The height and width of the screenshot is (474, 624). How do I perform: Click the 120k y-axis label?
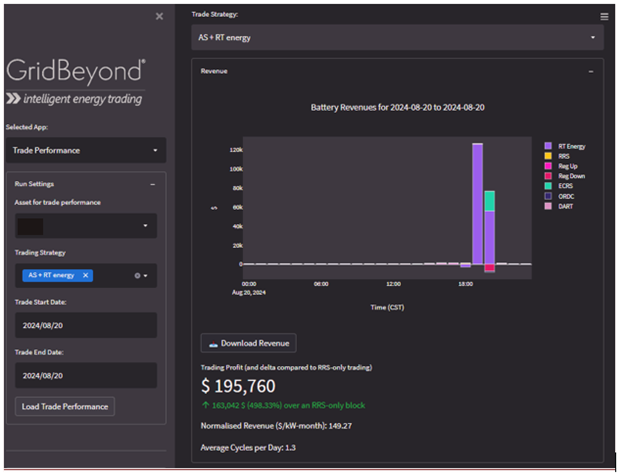coord(236,150)
